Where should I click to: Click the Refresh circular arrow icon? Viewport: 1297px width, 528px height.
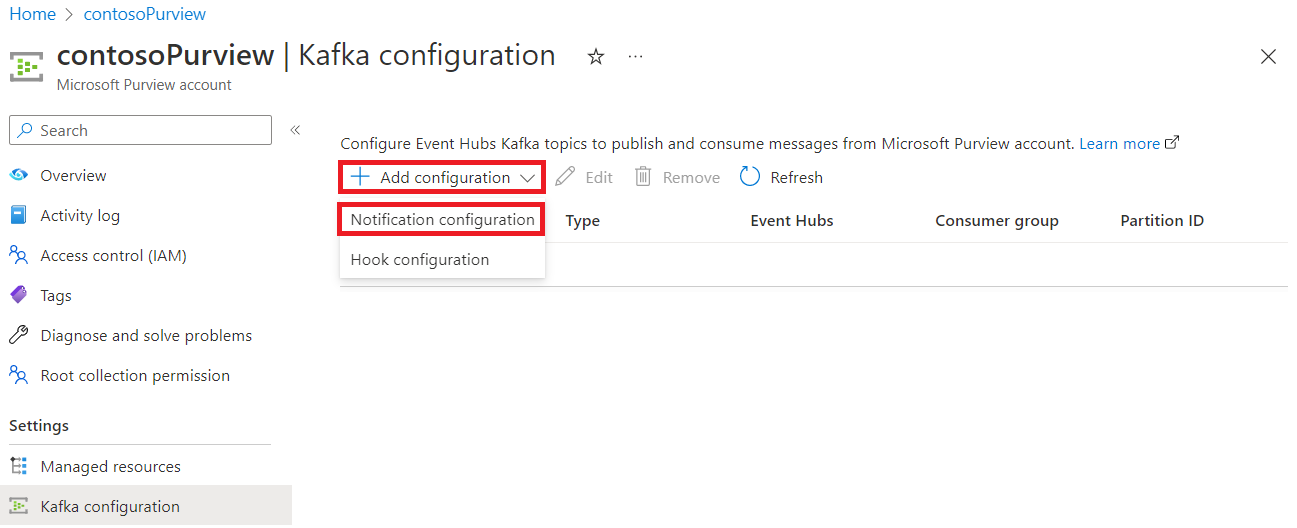click(750, 177)
